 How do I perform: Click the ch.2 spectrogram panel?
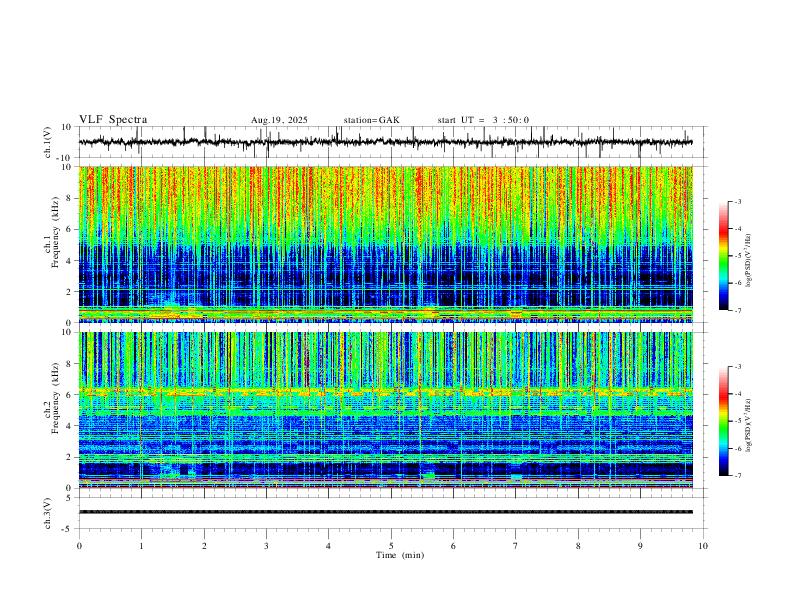(385, 410)
